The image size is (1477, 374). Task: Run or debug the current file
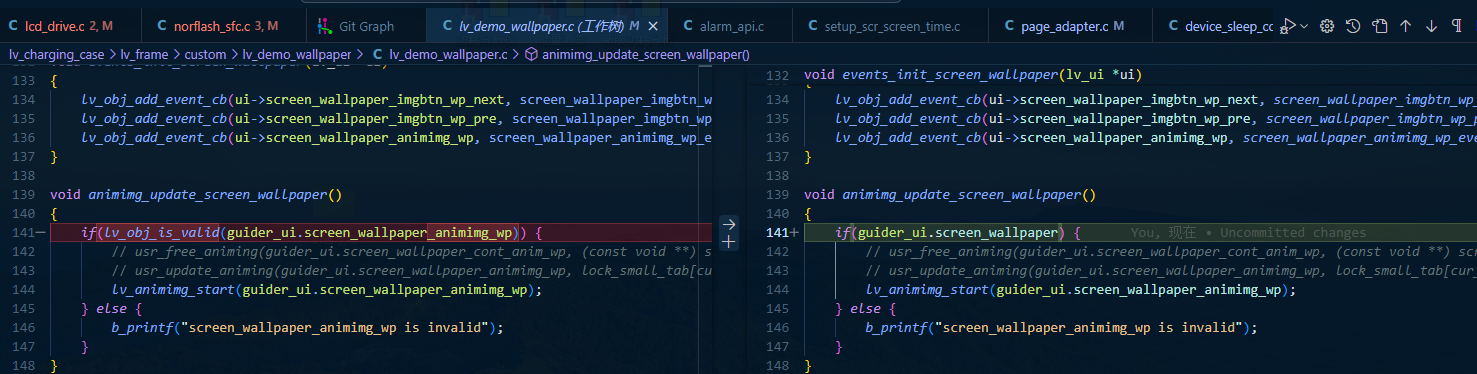1288,26
